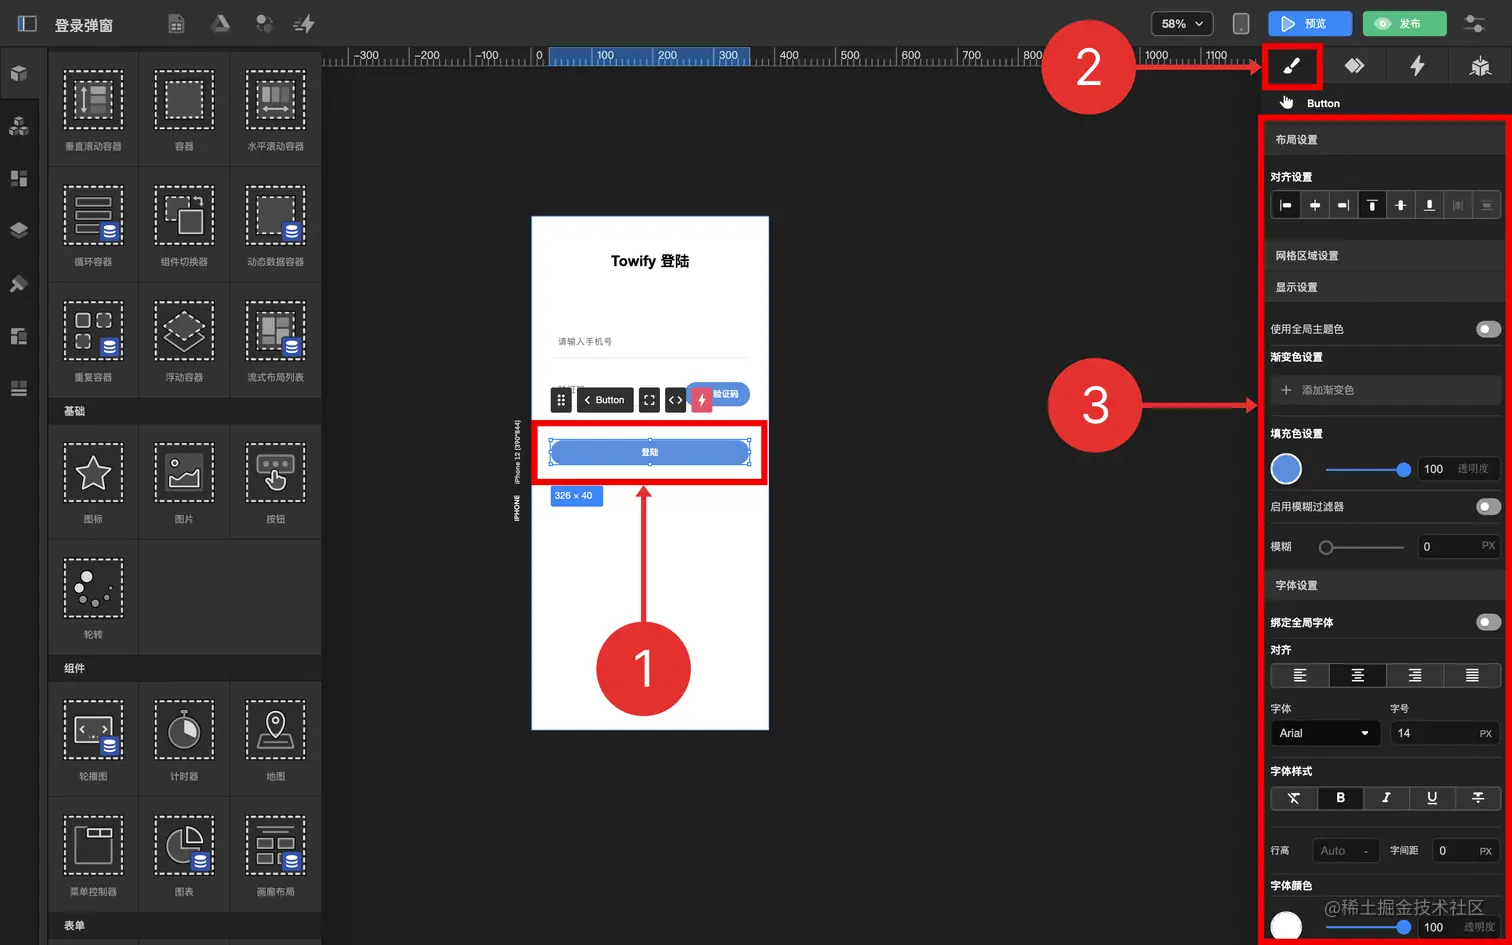Select the 垂直滚动容器 component
The width and height of the screenshot is (1512, 945).
point(93,109)
